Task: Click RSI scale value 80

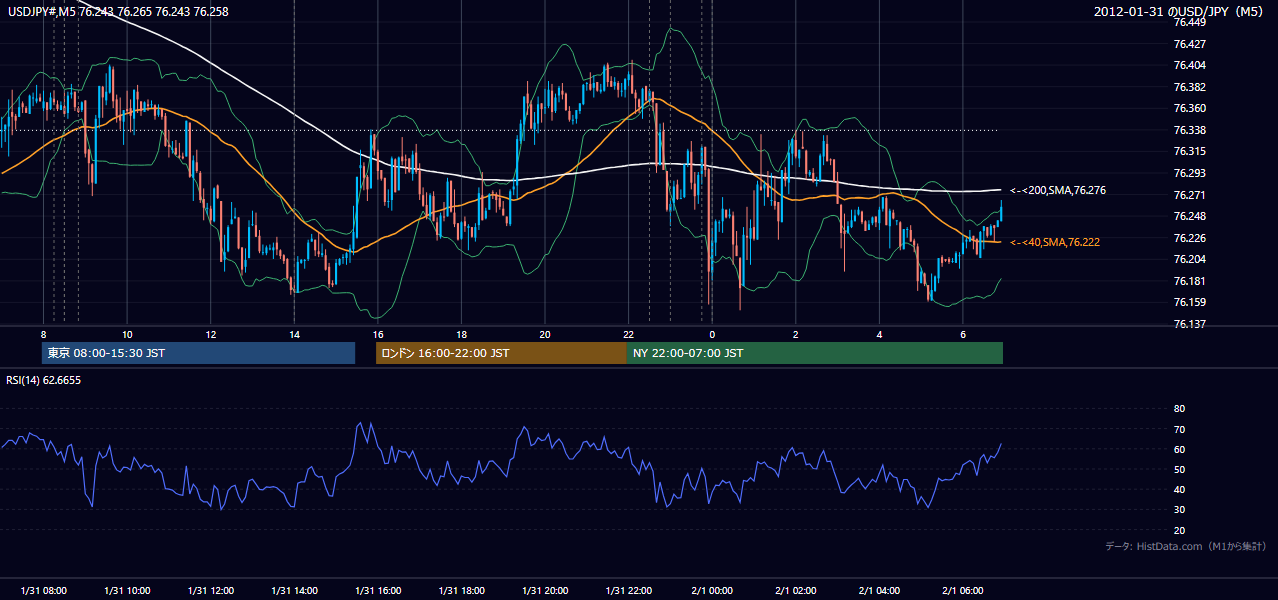Action: pyautogui.click(x=1179, y=409)
